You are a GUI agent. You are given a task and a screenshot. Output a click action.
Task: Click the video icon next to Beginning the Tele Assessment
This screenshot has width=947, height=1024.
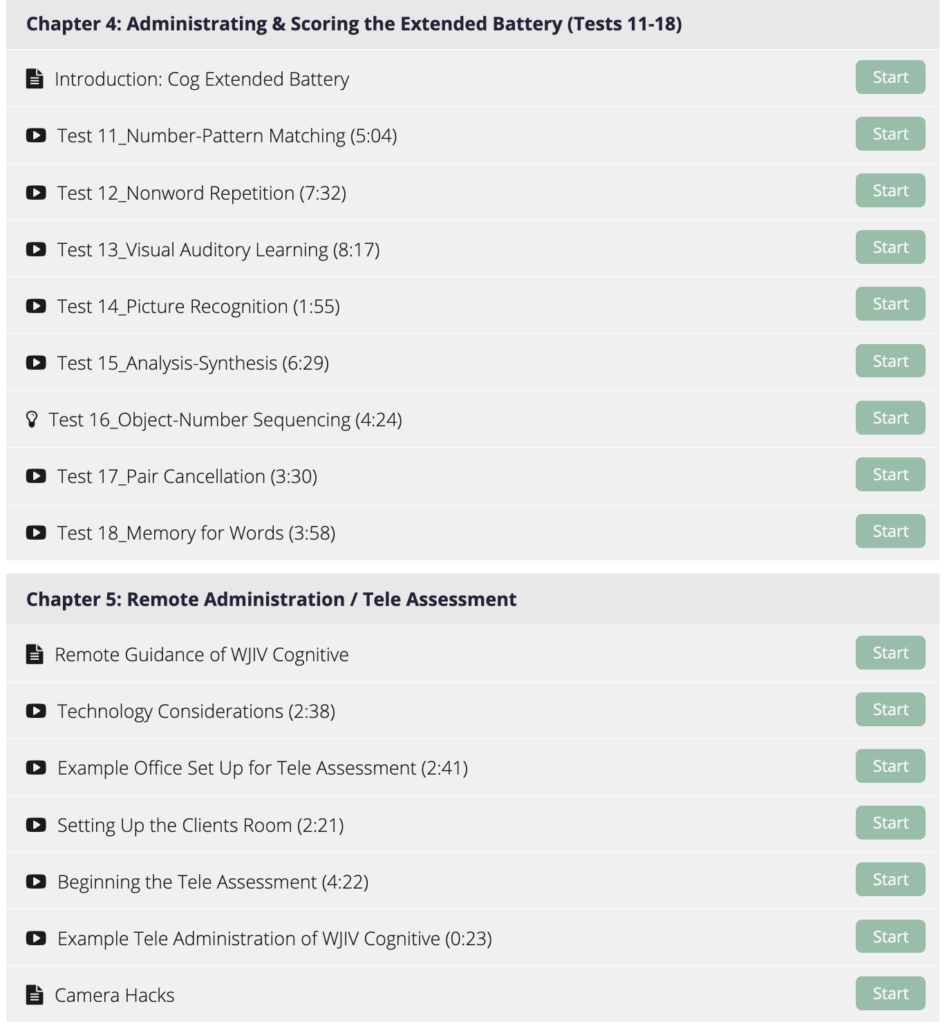pyautogui.click(x=36, y=882)
